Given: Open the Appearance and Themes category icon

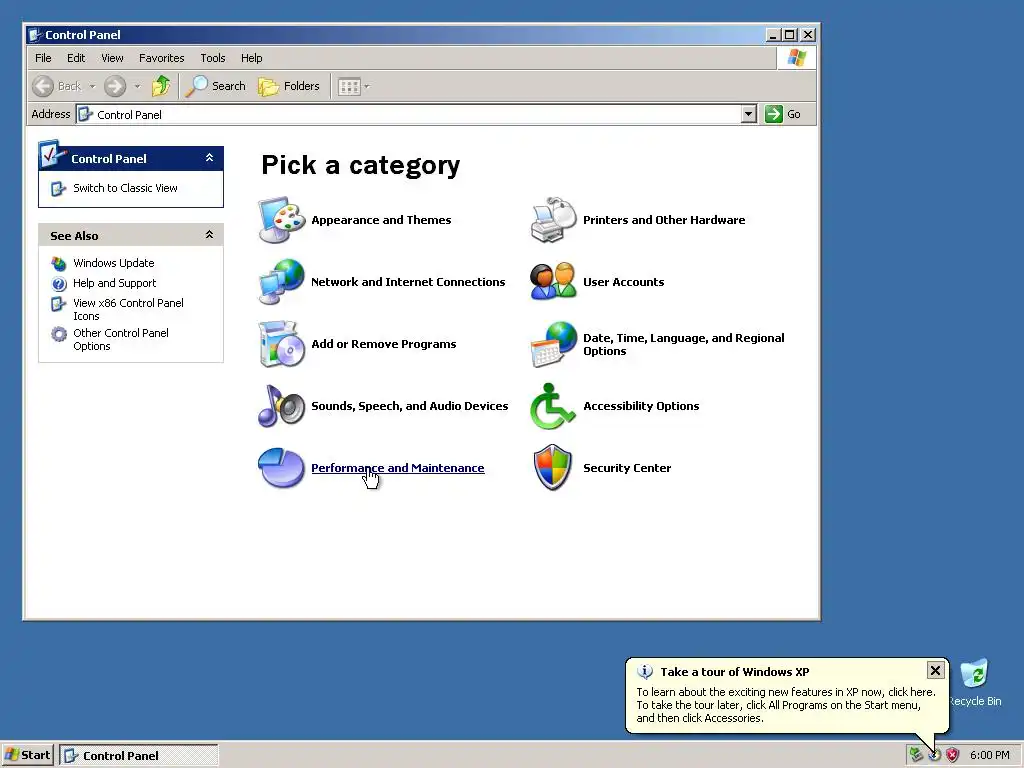Looking at the screenshot, I should (x=281, y=219).
